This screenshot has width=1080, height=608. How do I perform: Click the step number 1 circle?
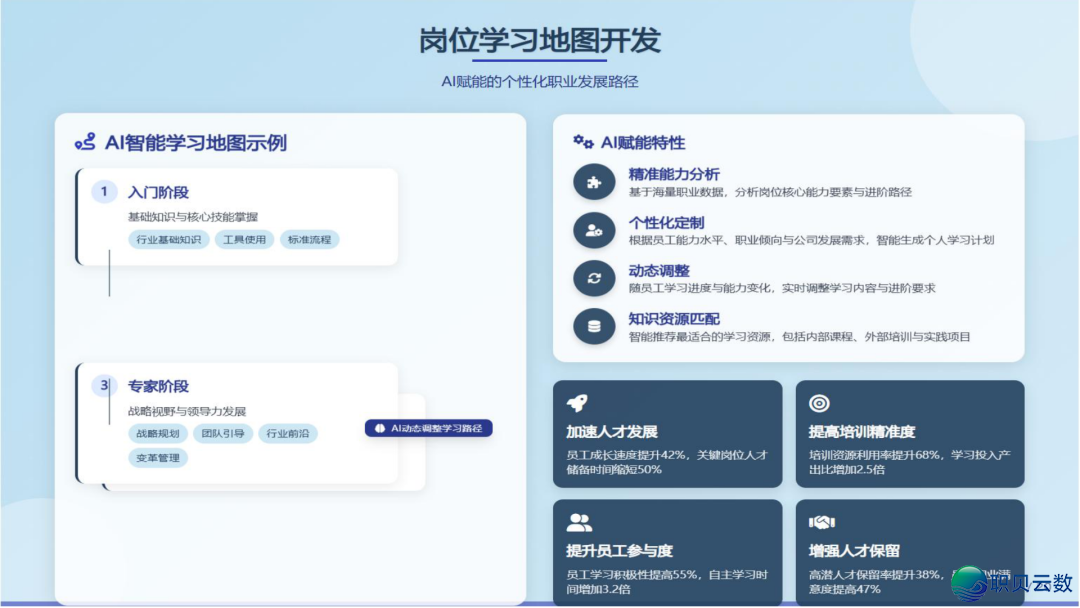pyautogui.click(x=104, y=191)
